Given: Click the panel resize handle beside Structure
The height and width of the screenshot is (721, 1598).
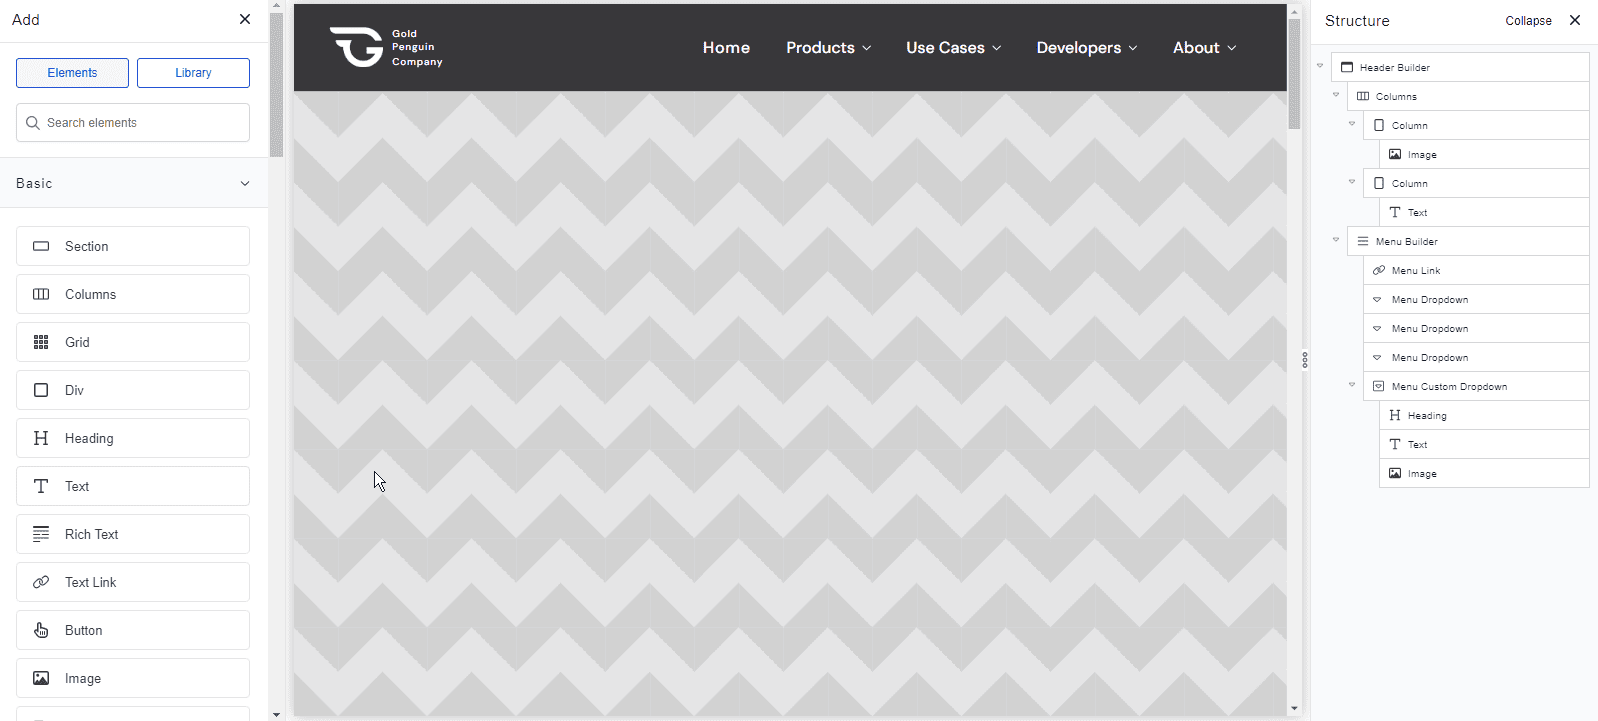Looking at the screenshot, I should tap(1305, 360).
